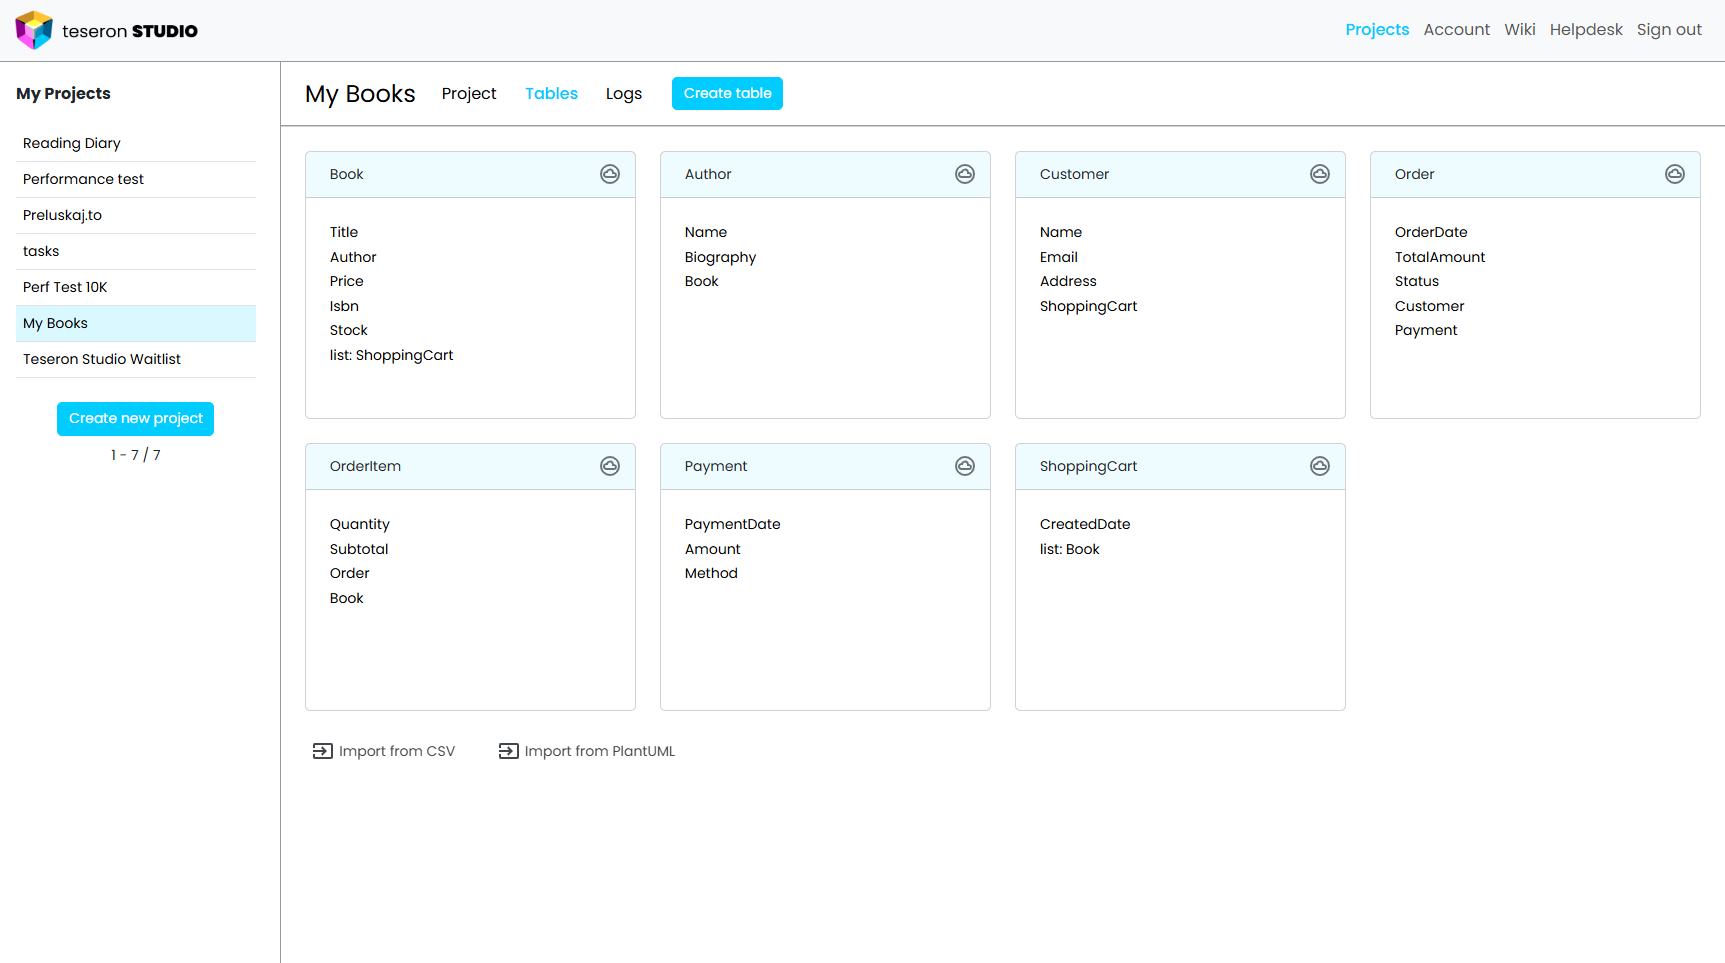Click the Status field in Order table
Viewport: 1725px width, 963px height.
[x=1417, y=281]
